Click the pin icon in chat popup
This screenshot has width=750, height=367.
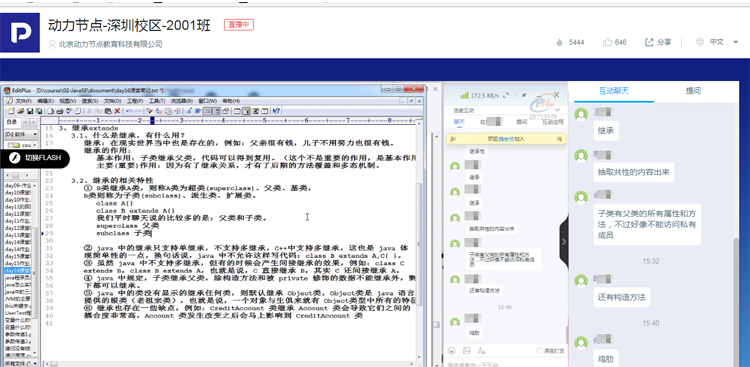[x=524, y=96]
